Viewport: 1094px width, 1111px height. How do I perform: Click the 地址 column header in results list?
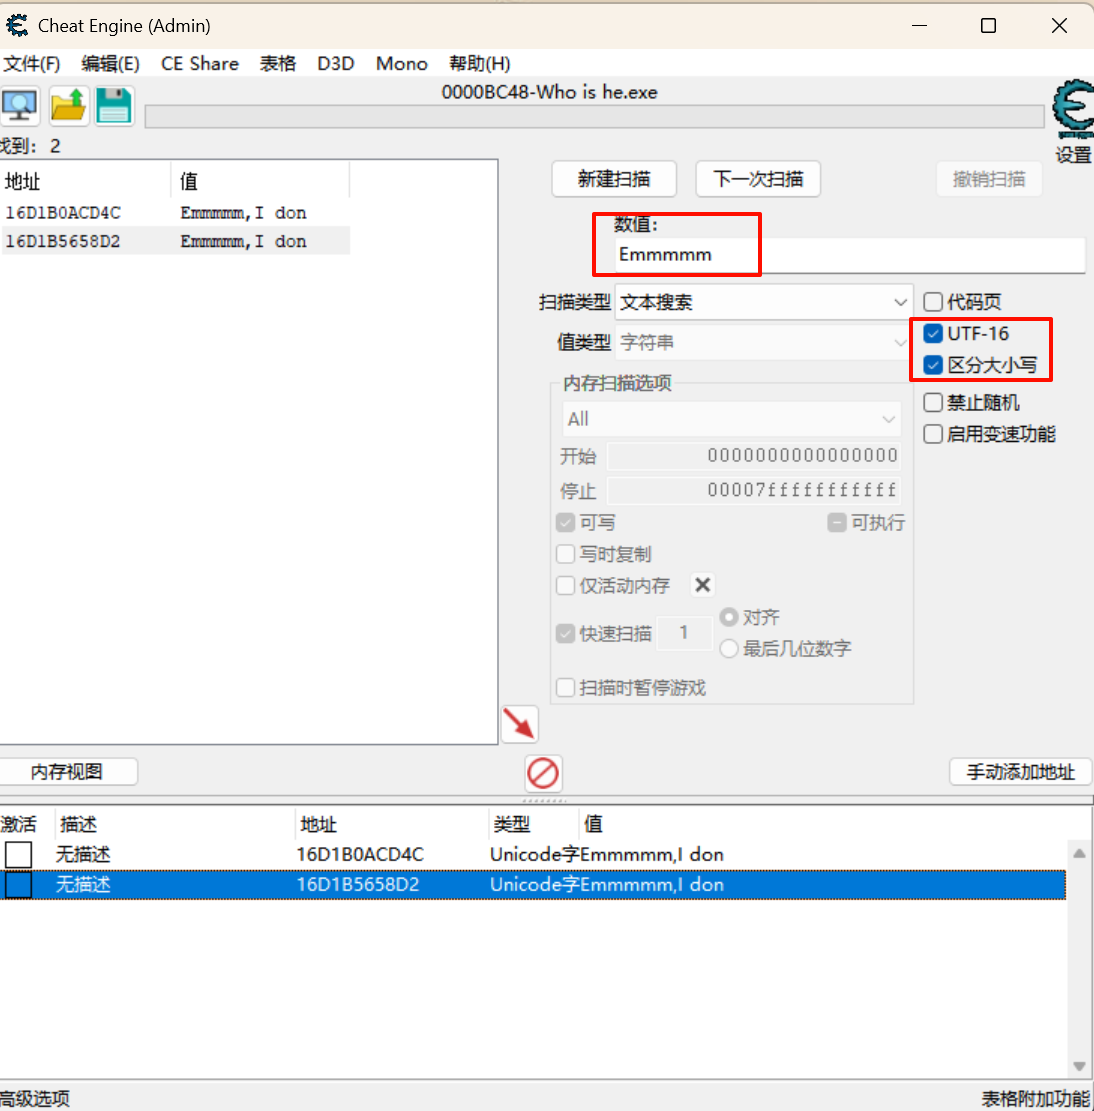pos(86,181)
